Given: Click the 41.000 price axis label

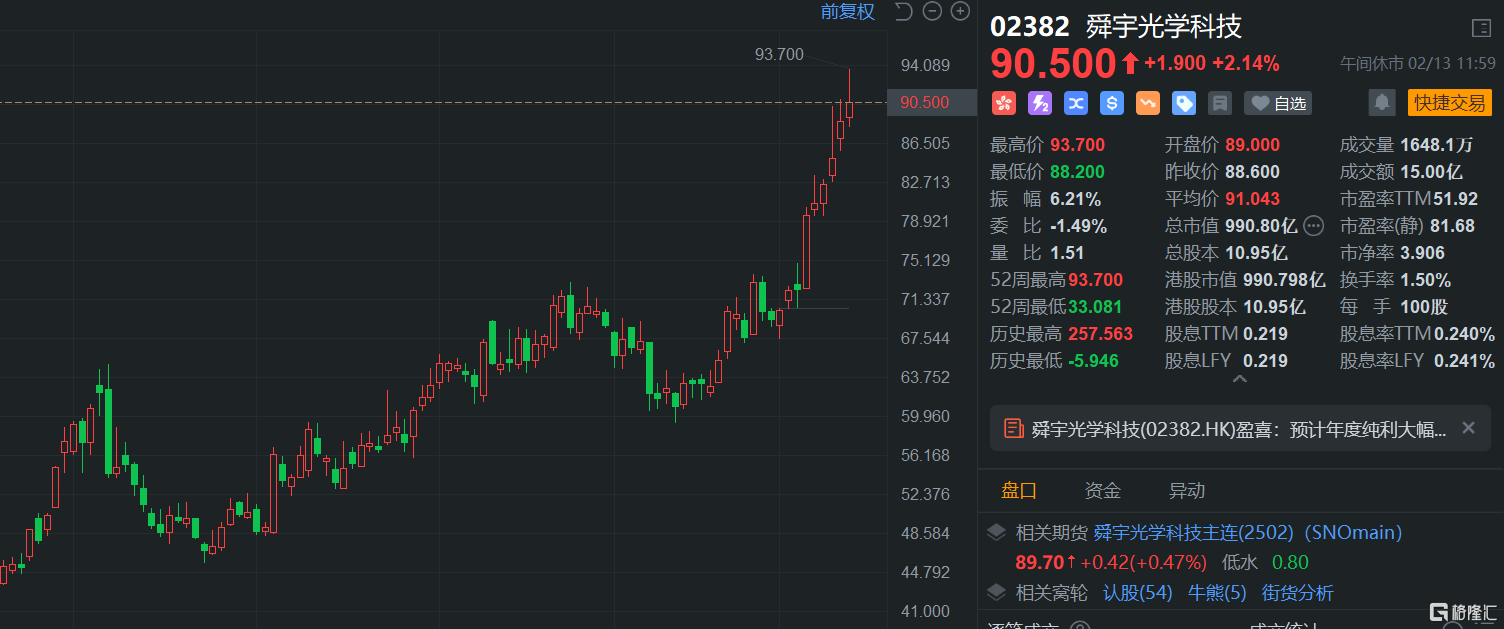Looking at the screenshot, I should coord(924,611).
